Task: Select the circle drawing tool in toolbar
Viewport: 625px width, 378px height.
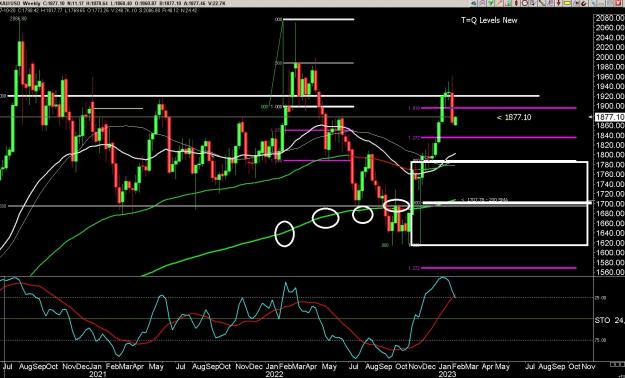Action: [525, 3]
